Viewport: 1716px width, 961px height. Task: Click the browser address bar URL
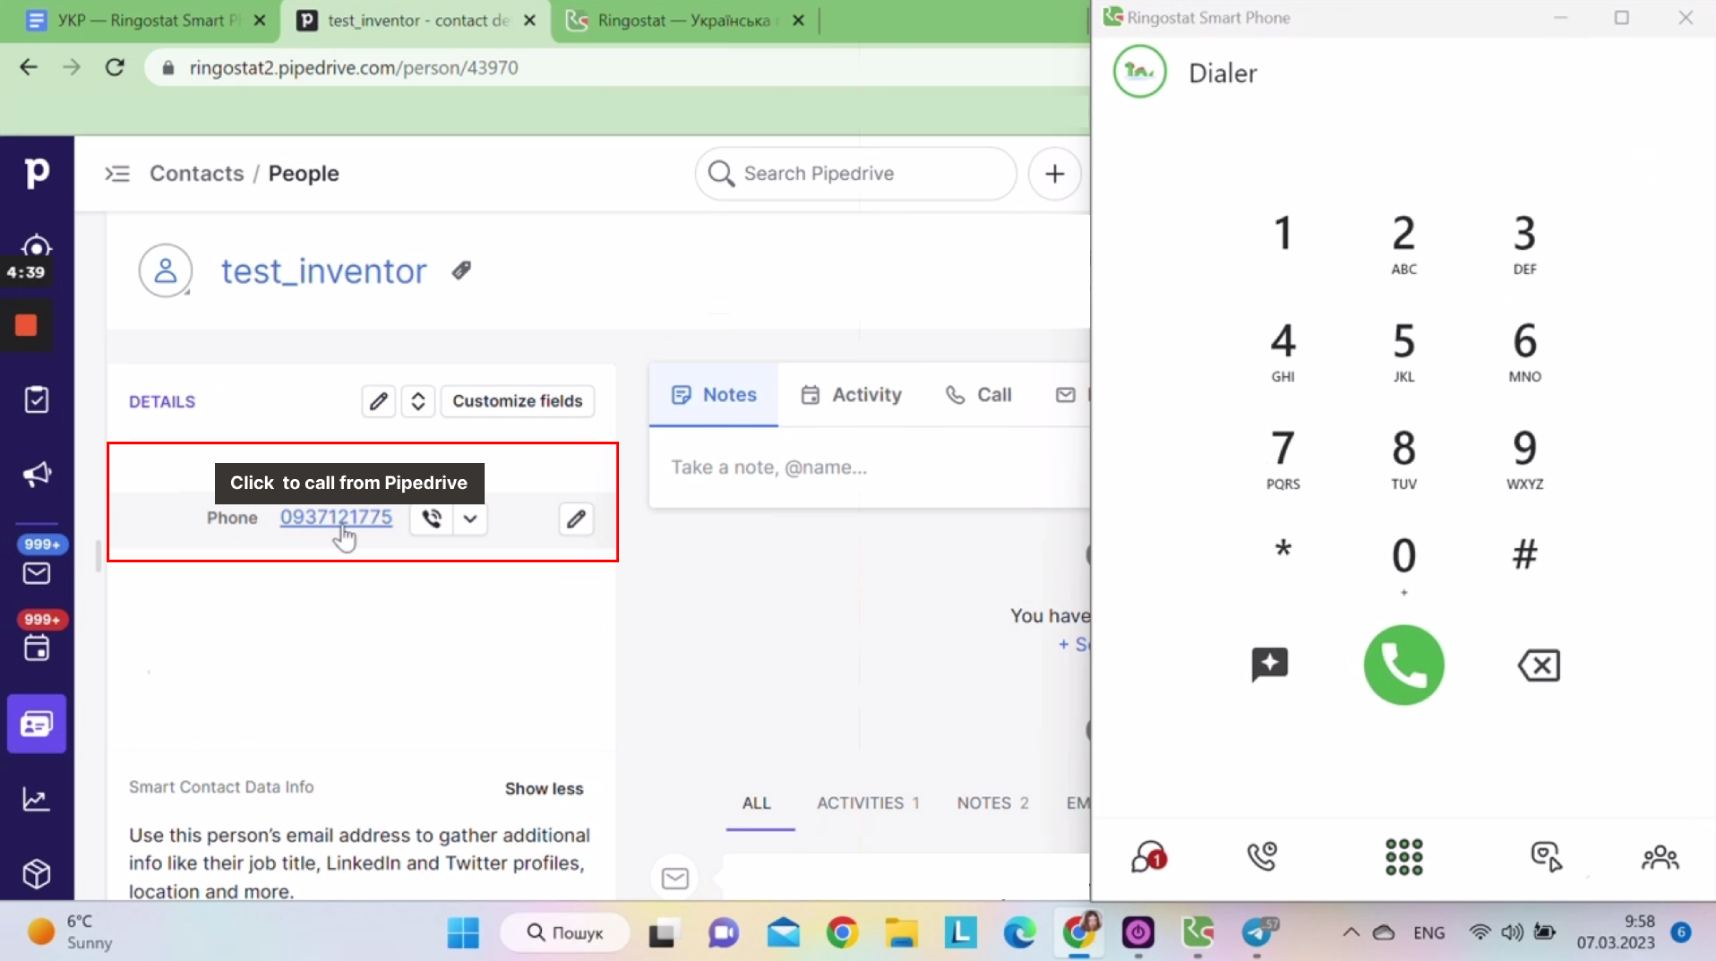354,68
